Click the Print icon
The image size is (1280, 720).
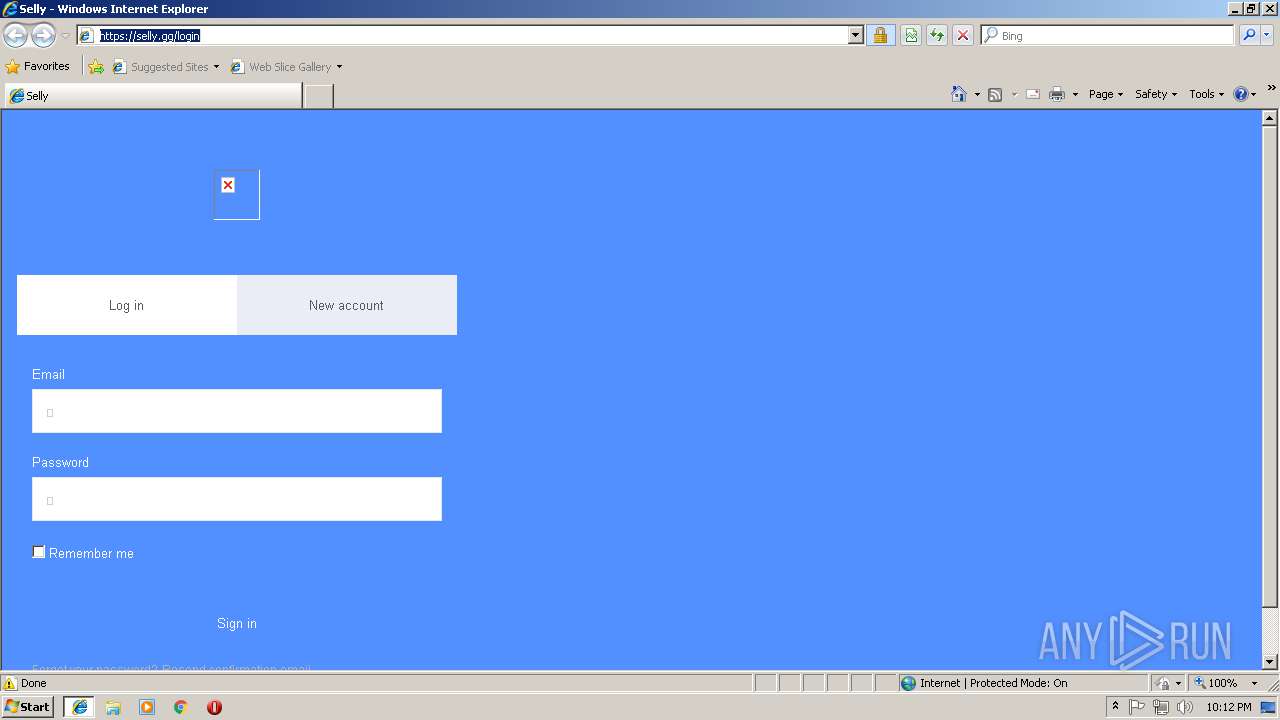tap(1057, 94)
